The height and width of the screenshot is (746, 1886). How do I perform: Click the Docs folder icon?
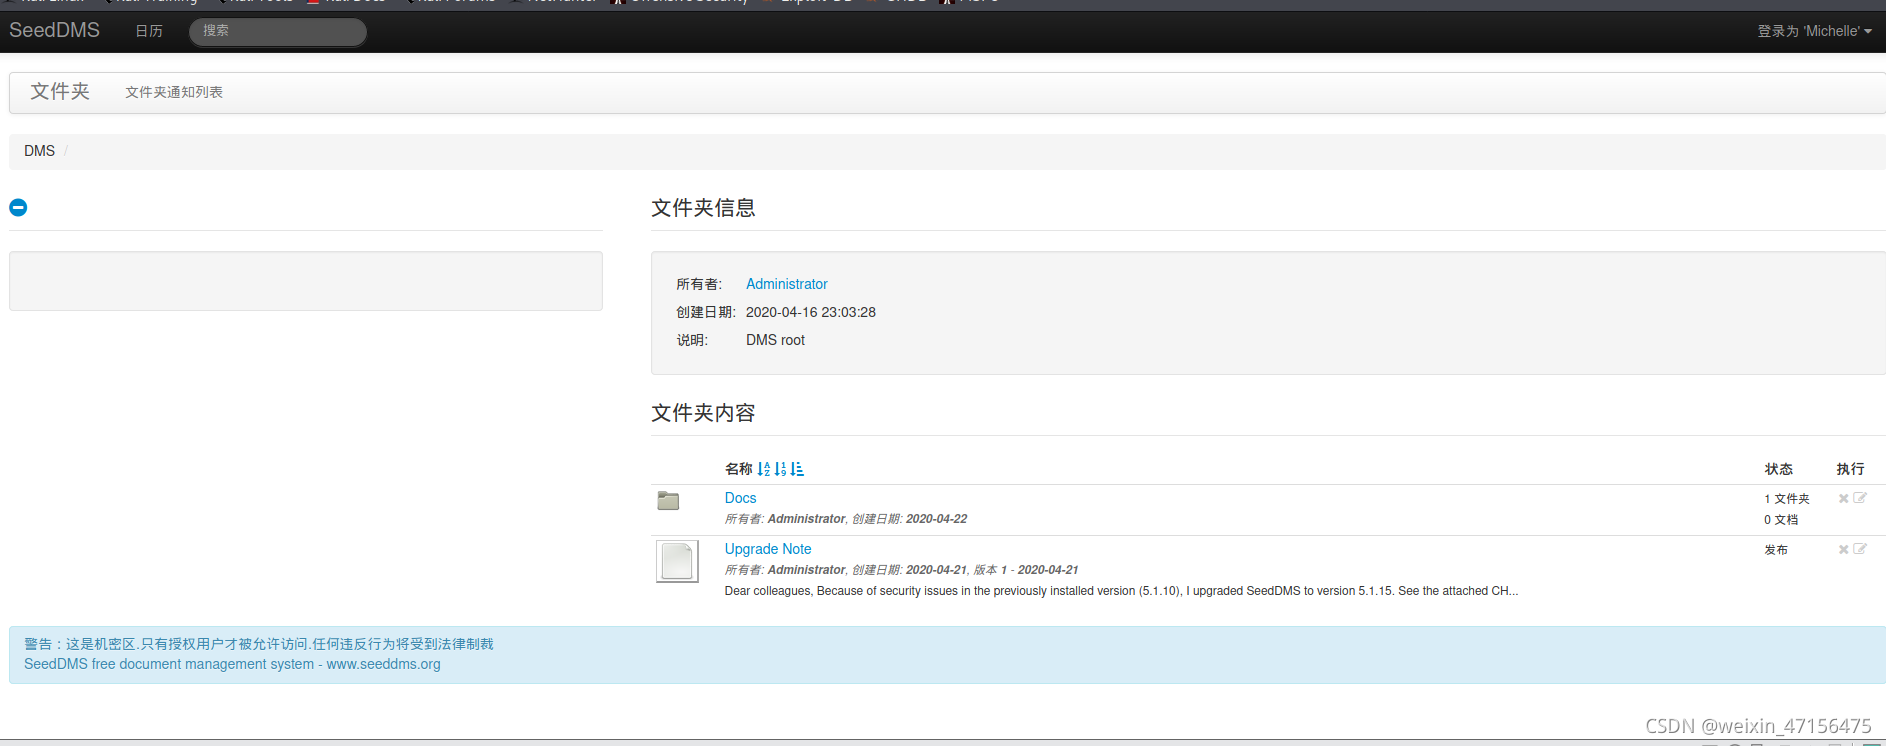click(x=668, y=501)
